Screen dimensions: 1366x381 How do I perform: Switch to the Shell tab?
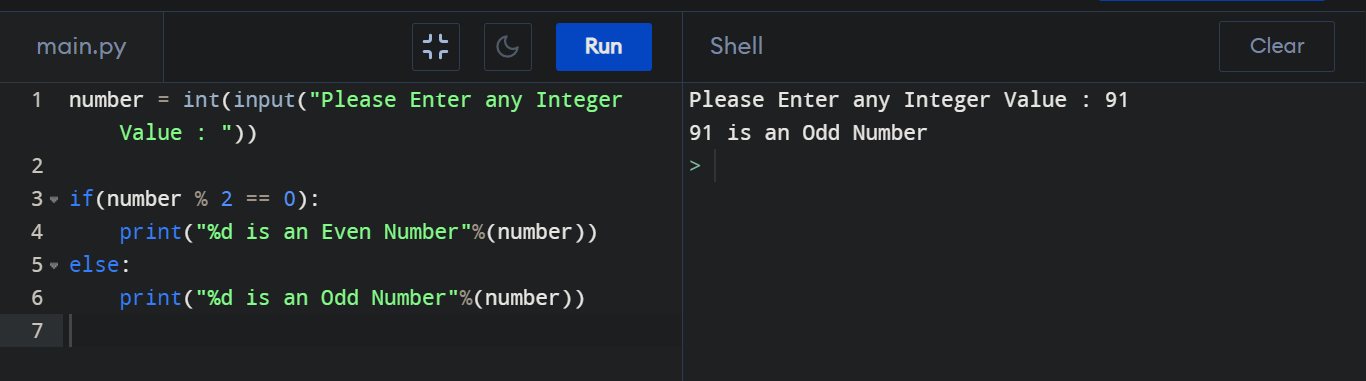(x=736, y=46)
